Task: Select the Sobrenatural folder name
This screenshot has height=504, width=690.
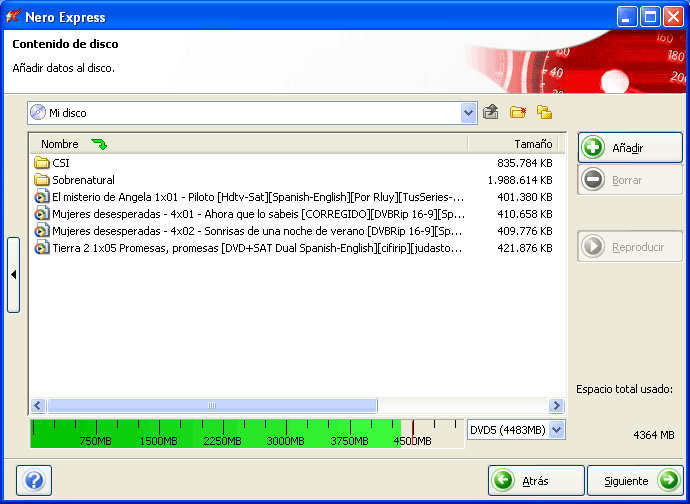Action: click(x=83, y=180)
